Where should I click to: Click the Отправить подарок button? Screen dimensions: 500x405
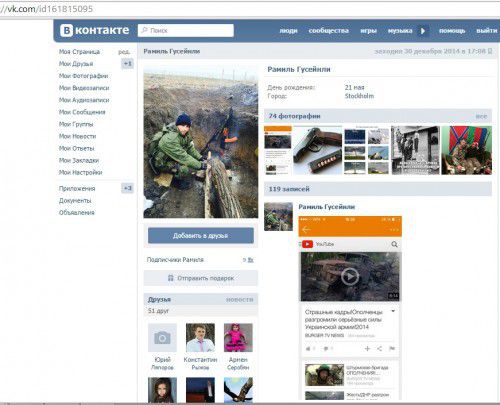tap(201, 278)
